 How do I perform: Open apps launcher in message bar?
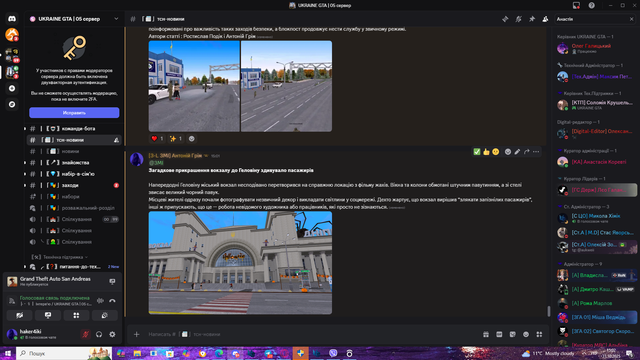click(539, 334)
